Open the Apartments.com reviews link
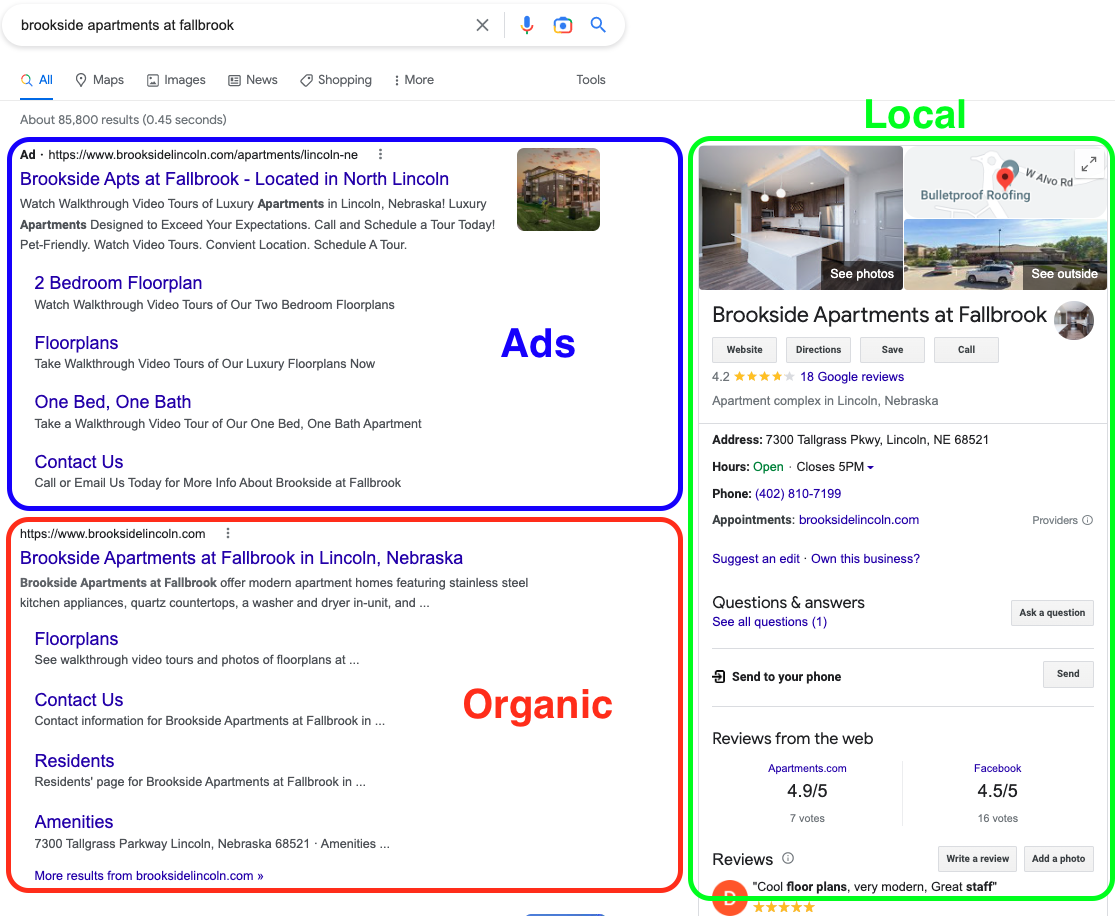 click(807, 768)
